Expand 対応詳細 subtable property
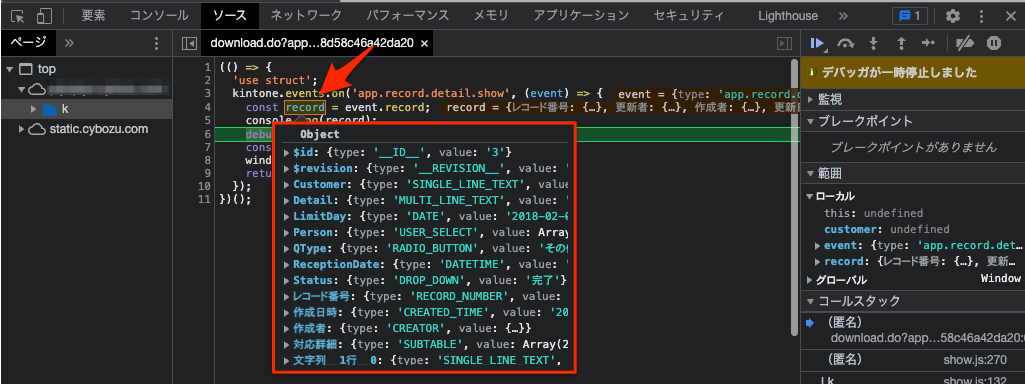 [286, 344]
